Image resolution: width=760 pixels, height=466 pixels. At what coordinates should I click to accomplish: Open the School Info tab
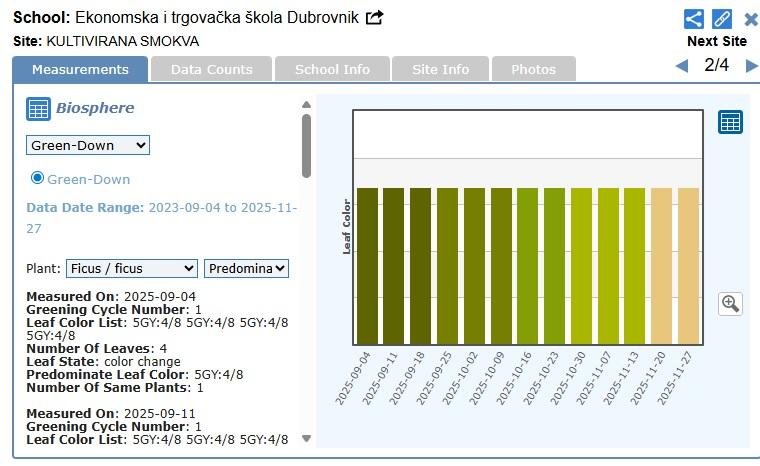(332, 69)
